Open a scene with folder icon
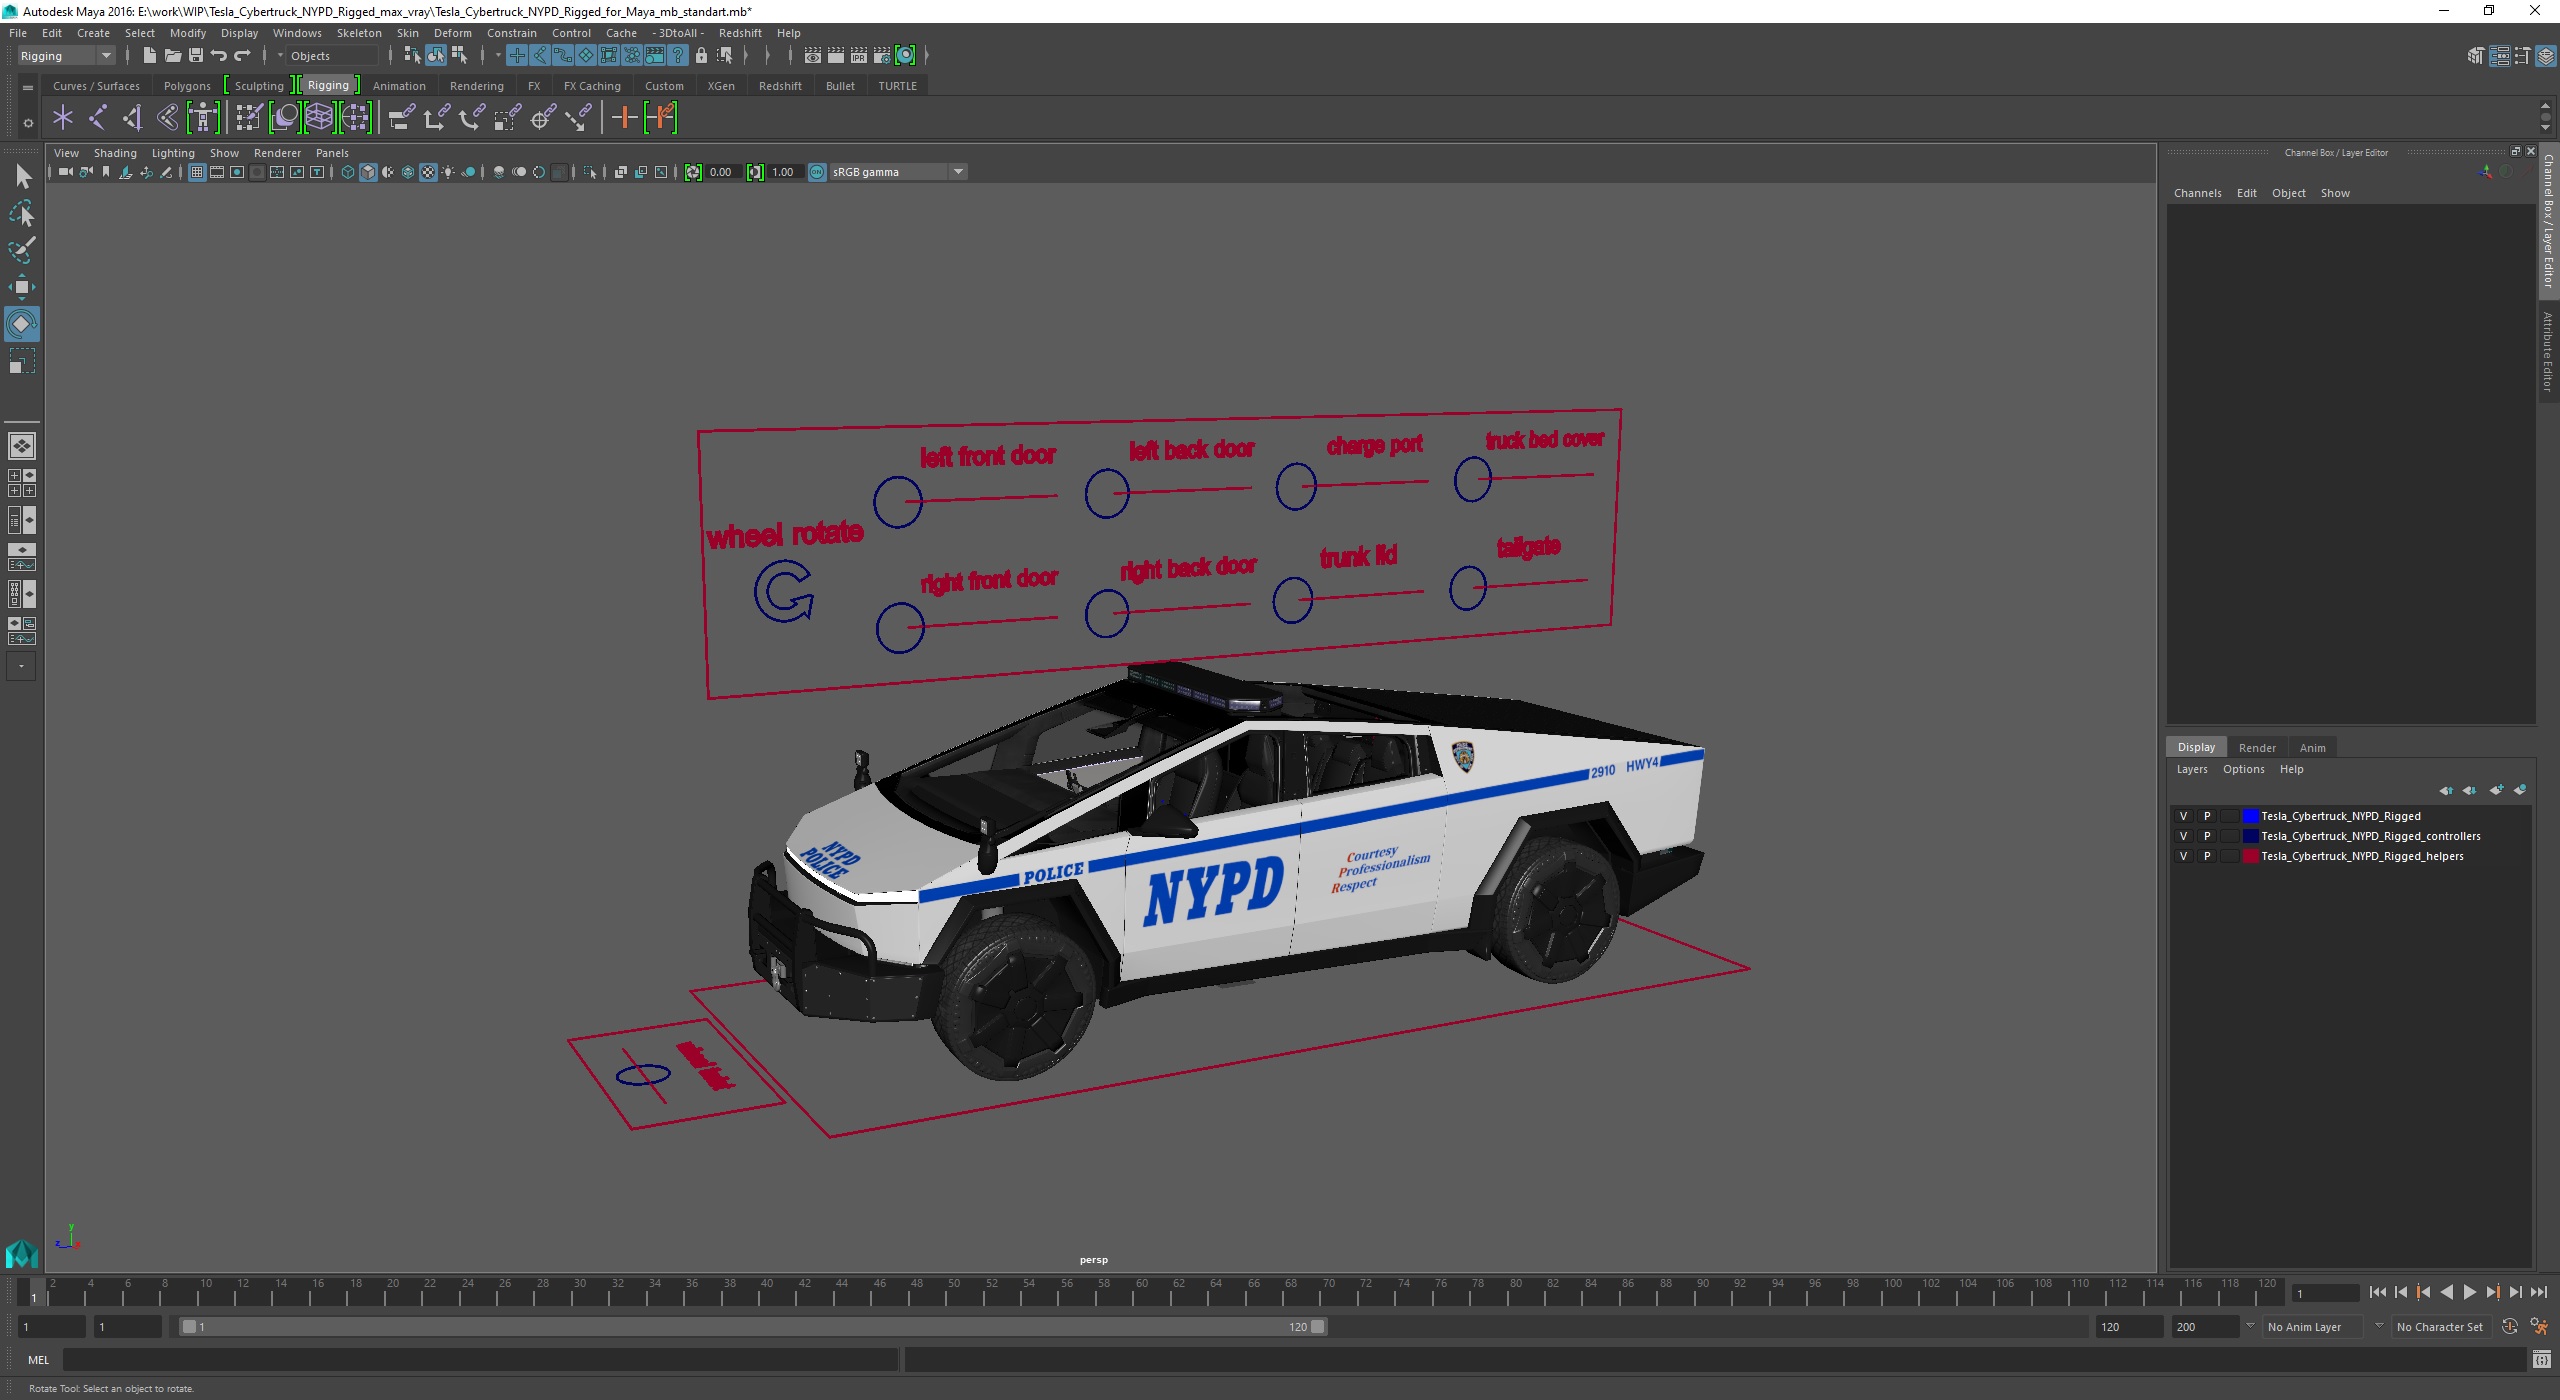This screenshot has height=1400, width=2560. [173, 56]
